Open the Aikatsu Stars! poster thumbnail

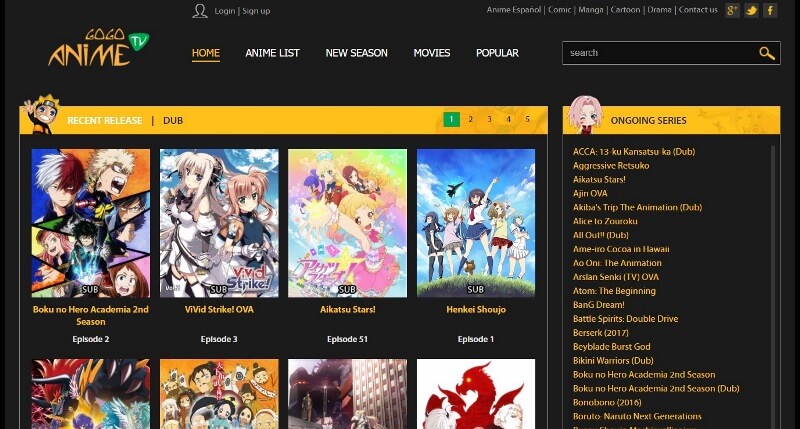pyautogui.click(x=347, y=223)
